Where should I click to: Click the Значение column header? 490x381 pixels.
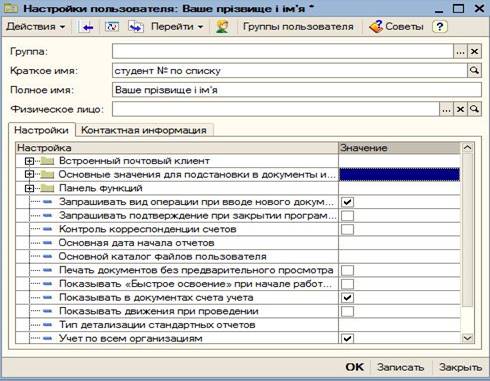[399, 148]
